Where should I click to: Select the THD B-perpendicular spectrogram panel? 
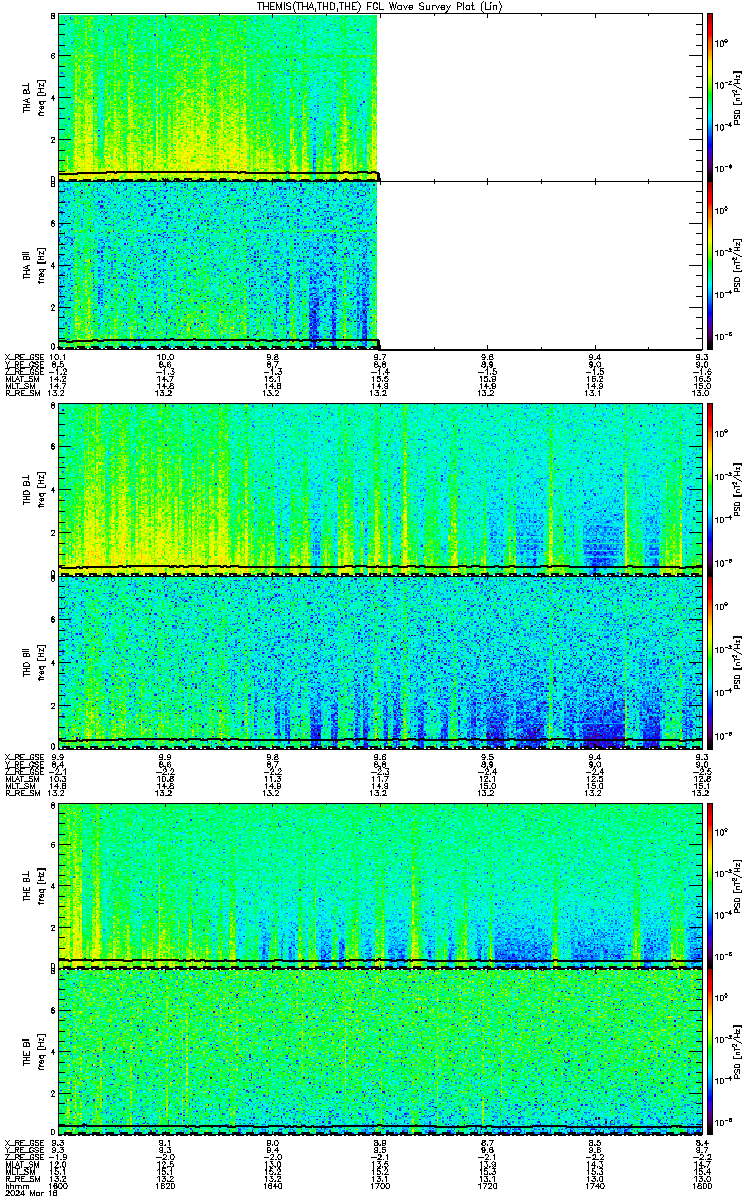[380, 489]
